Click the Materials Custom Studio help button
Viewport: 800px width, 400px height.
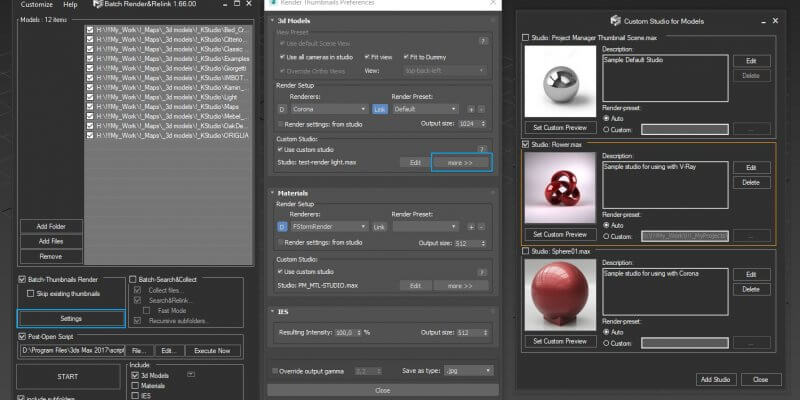[x=483, y=272]
